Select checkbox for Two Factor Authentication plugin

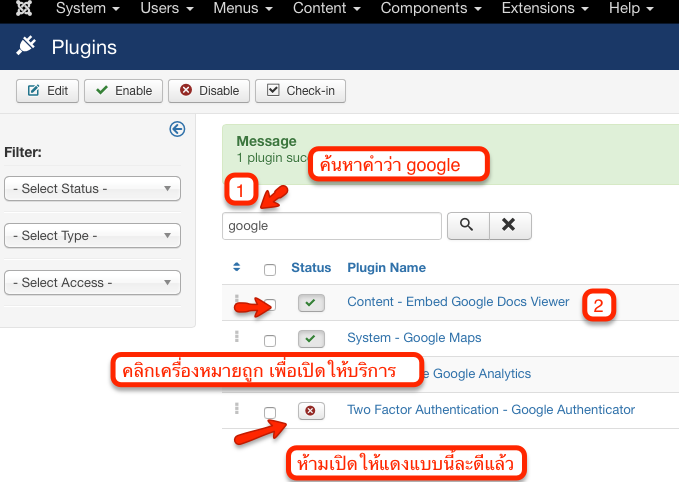coord(270,413)
